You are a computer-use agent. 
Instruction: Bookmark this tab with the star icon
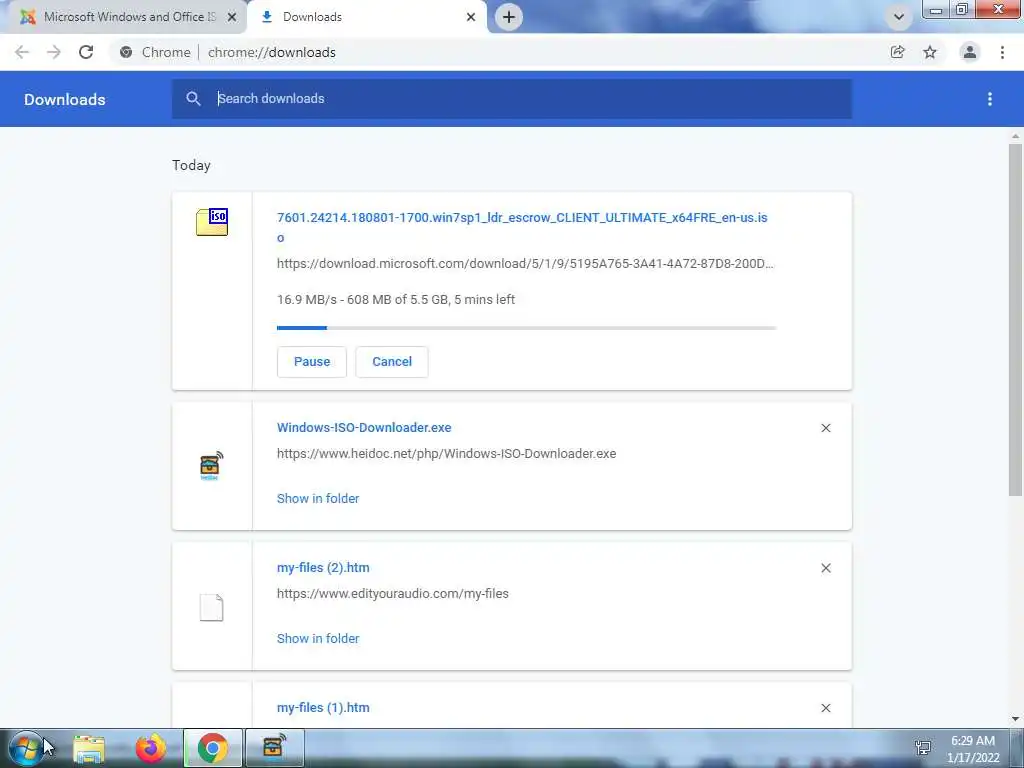(x=929, y=52)
